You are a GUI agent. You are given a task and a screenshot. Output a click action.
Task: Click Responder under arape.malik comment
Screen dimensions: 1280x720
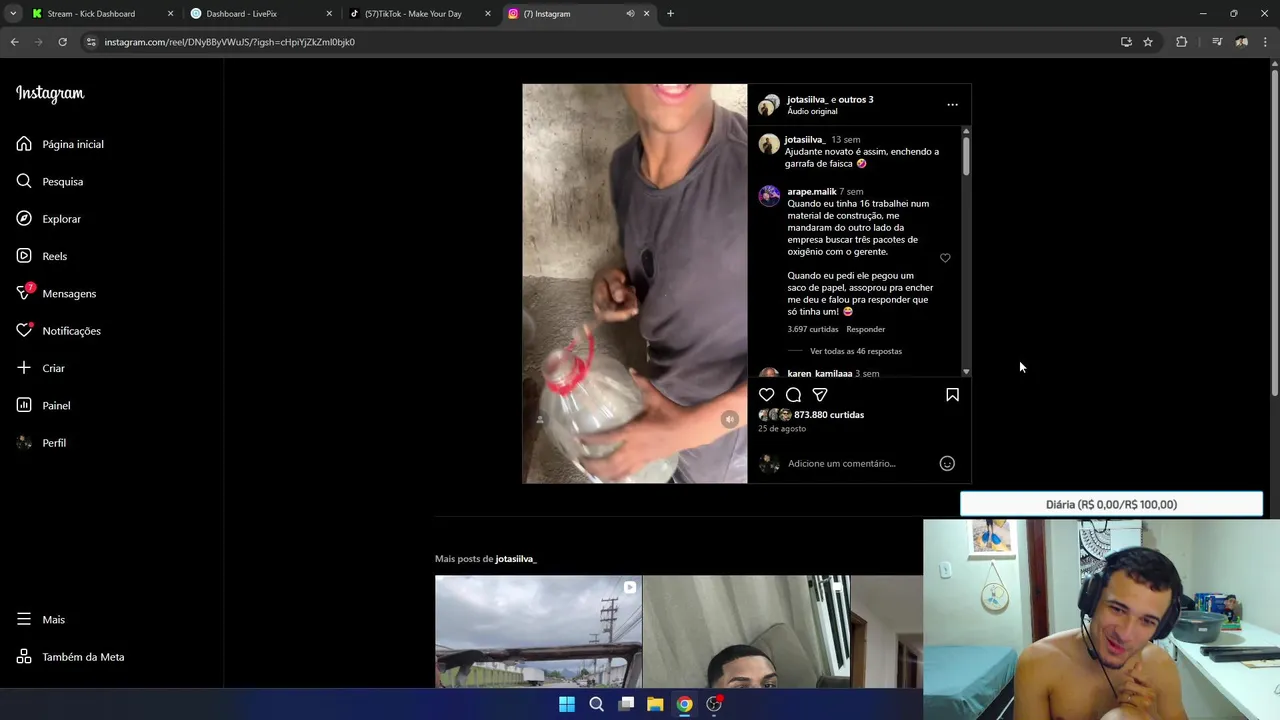[x=865, y=329]
